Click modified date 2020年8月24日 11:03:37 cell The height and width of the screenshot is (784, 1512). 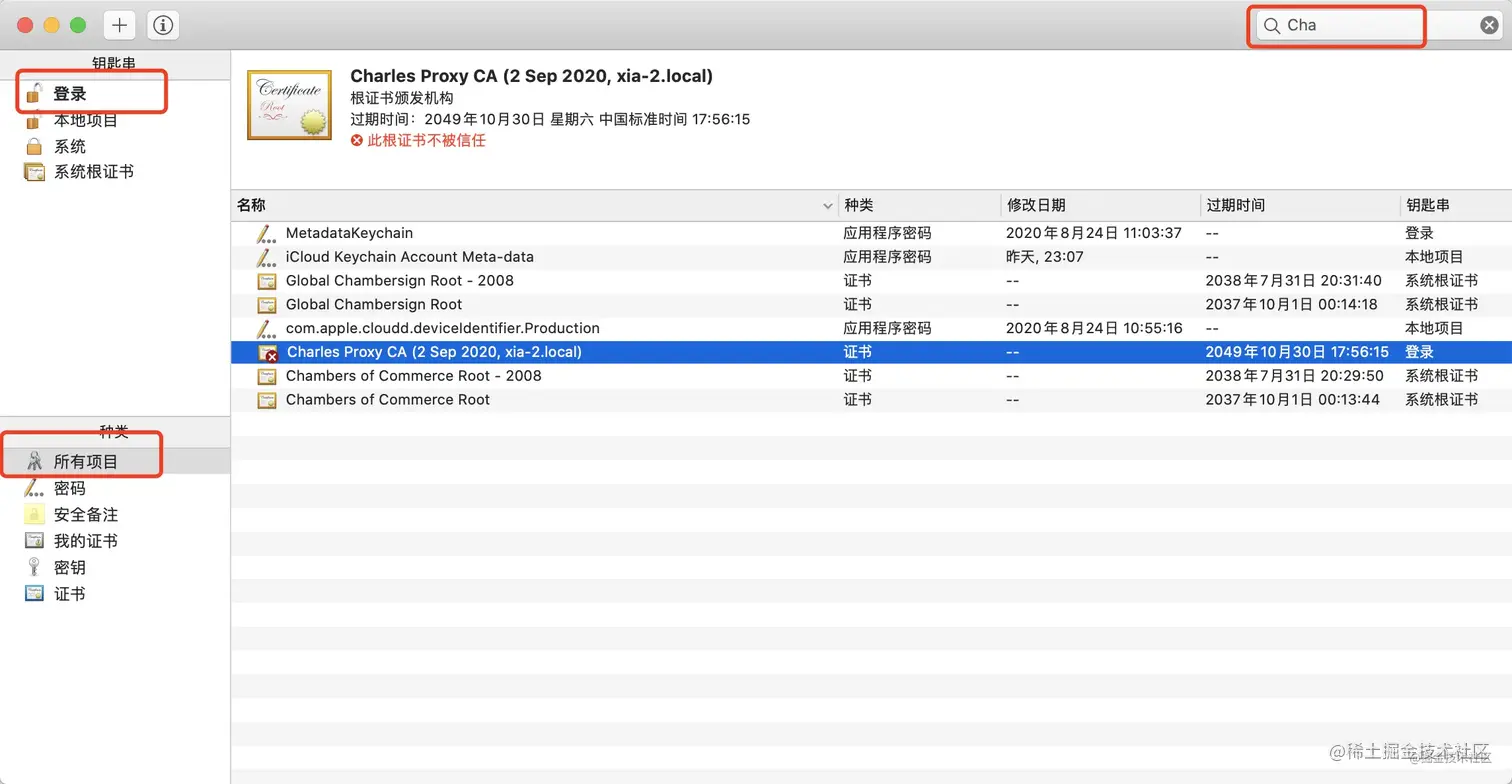pyautogui.click(x=1094, y=233)
